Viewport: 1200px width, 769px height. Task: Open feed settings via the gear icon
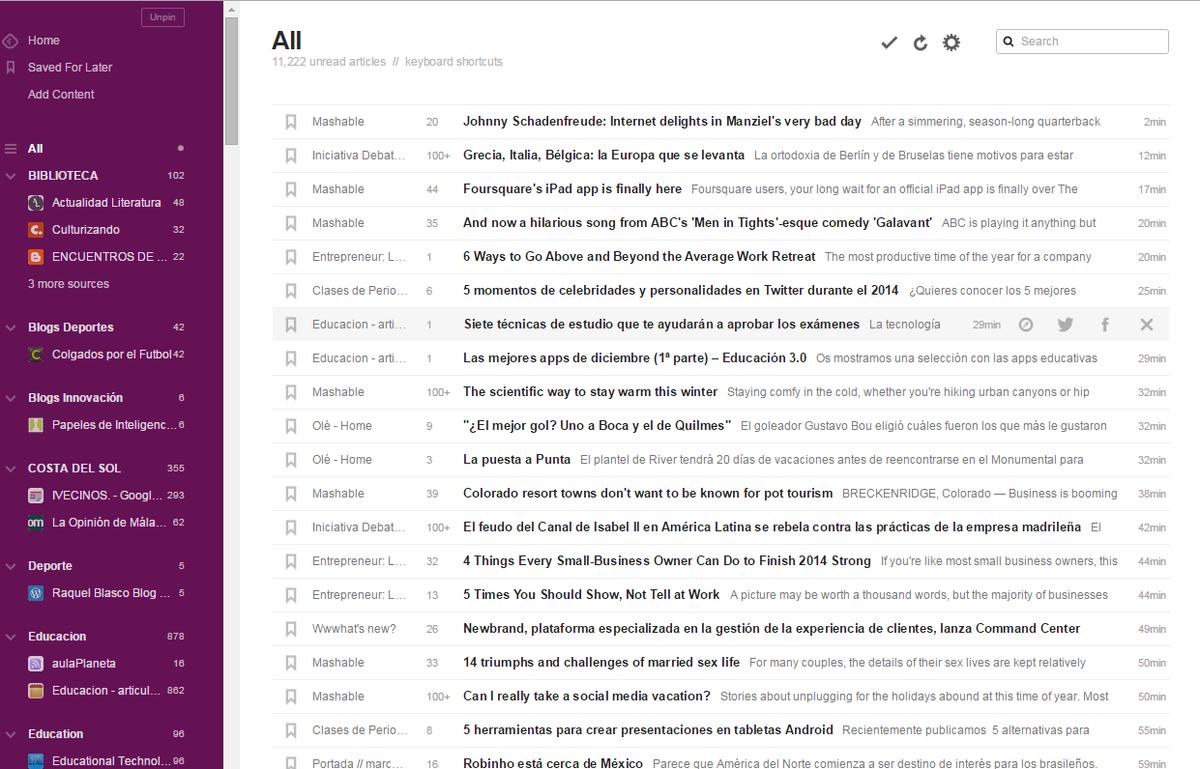[x=950, y=42]
